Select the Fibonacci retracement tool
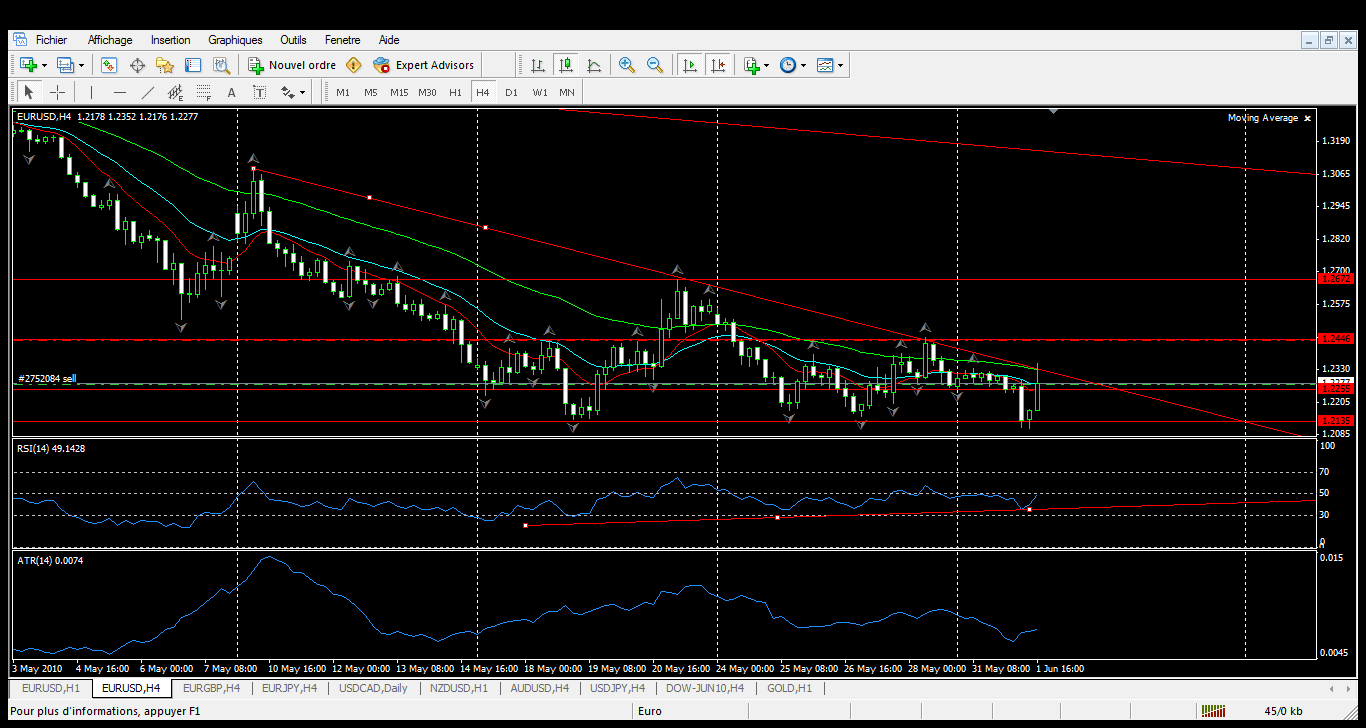Viewport: 1366px width, 728px height. click(x=204, y=92)
